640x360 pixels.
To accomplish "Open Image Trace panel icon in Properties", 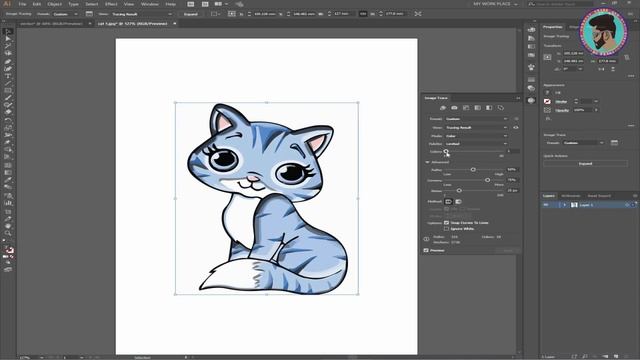I will pyautogui.click(x=614, y=142).
